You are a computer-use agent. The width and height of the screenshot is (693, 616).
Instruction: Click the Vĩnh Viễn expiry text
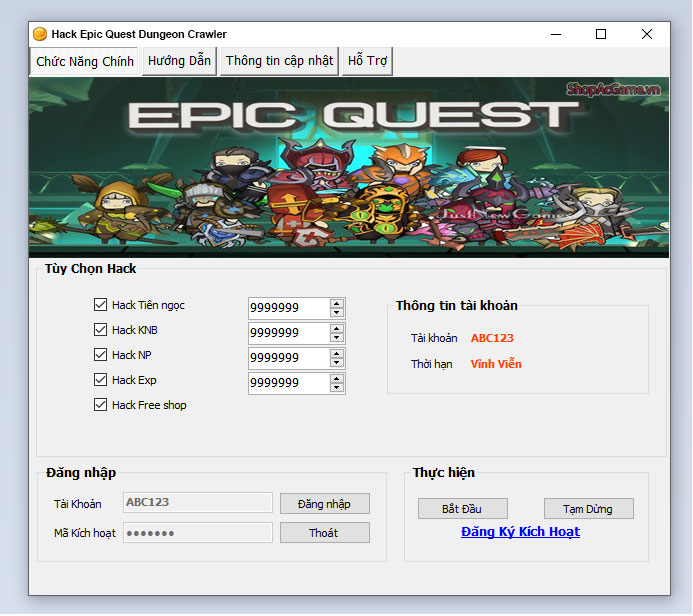496,364
